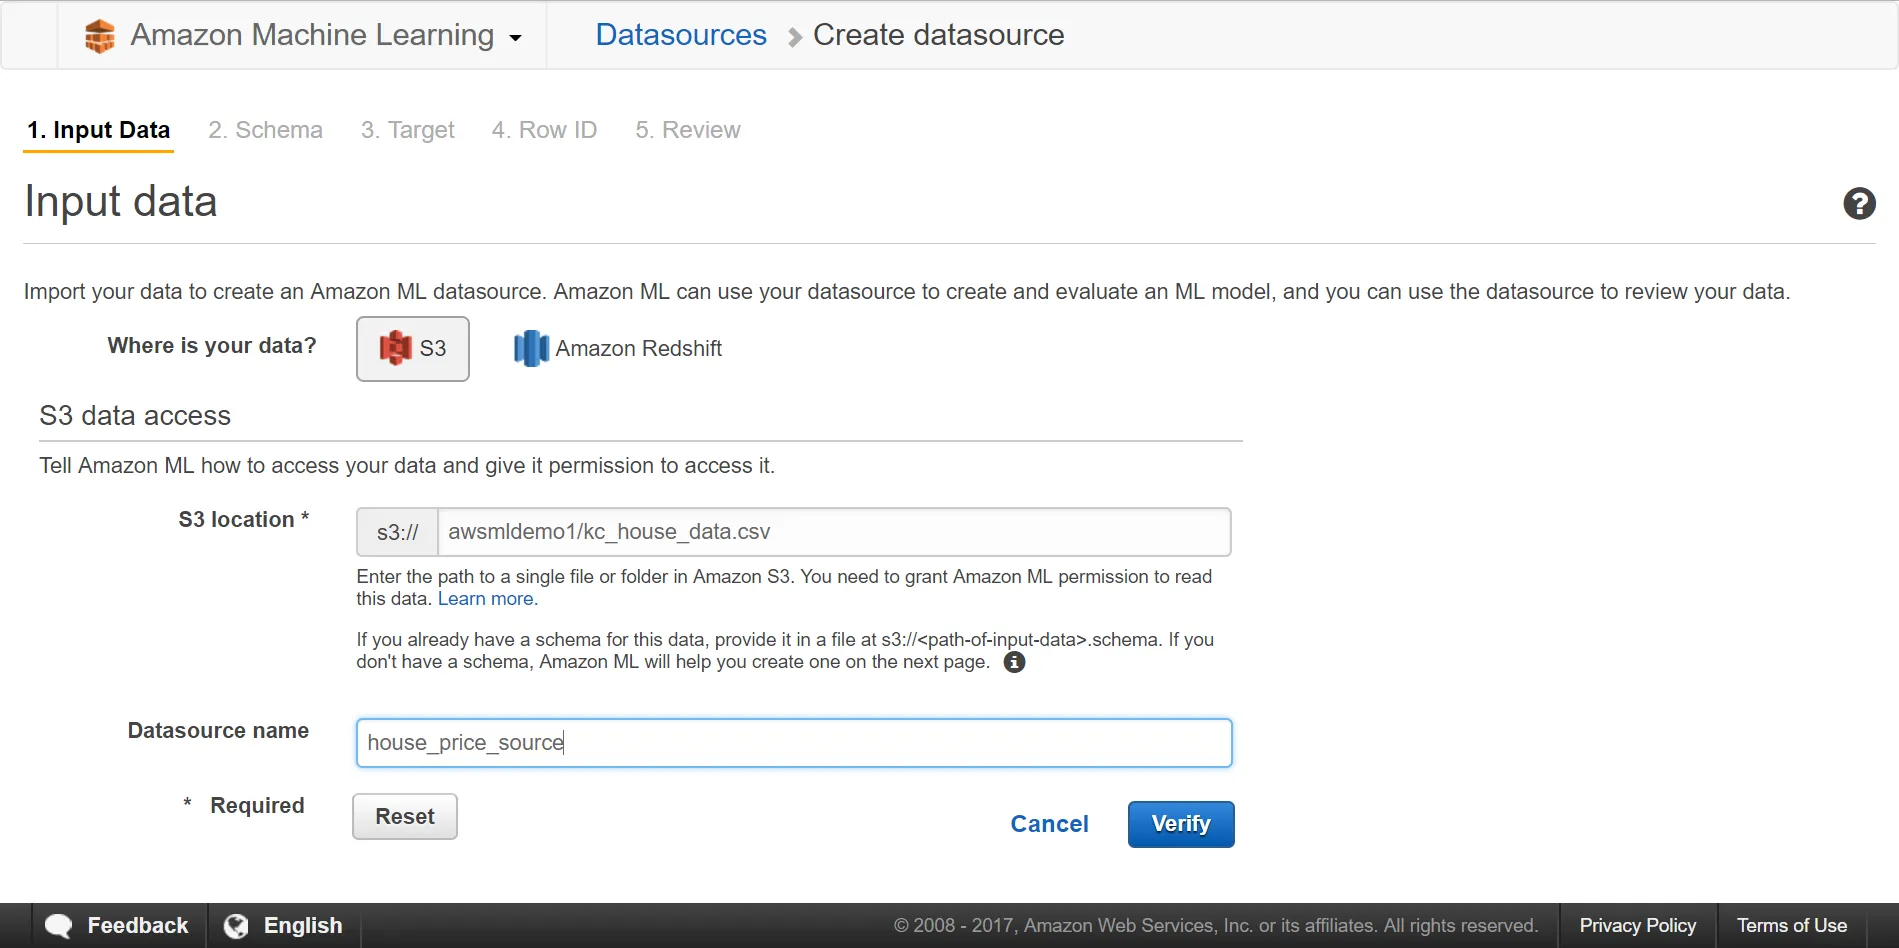Open the Terms of Use link
Viewport: 1899px width, 948px height.
point(1792,926)
